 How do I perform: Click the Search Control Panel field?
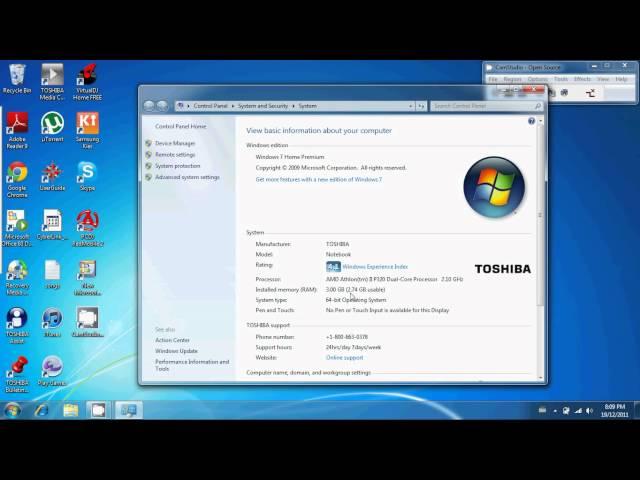click(487, 106)
